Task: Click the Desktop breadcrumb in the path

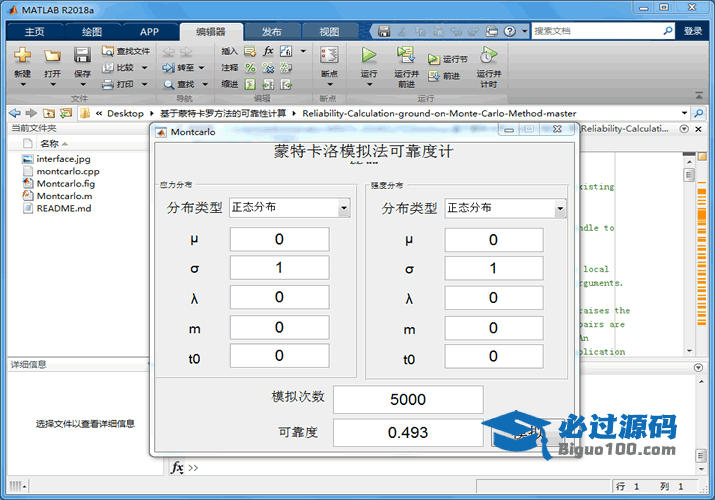Action: click(125, 113)
